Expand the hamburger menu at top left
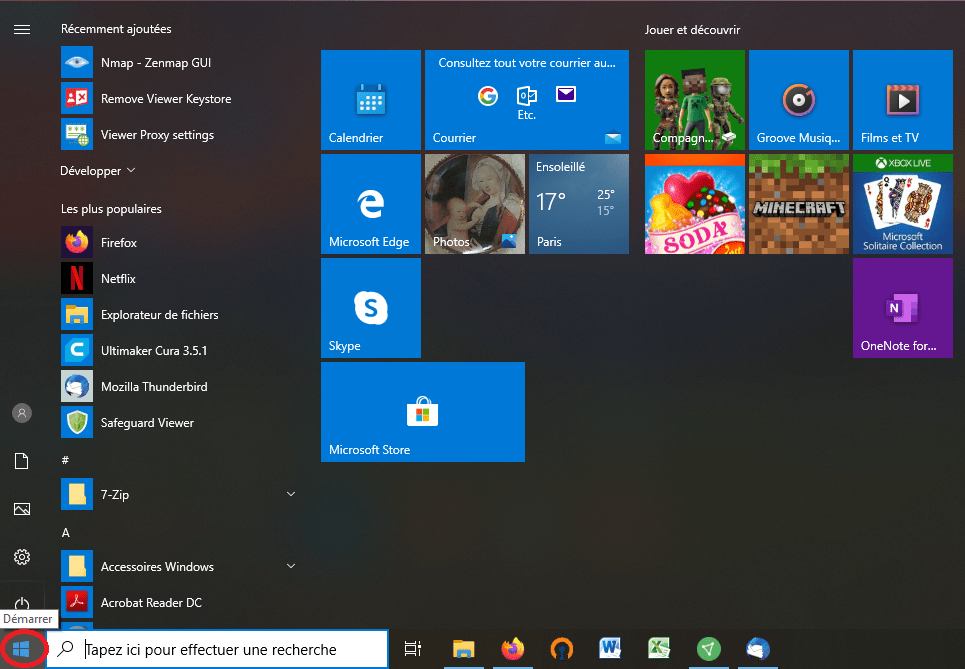The image size is (965, 669). tap(22, 30)
